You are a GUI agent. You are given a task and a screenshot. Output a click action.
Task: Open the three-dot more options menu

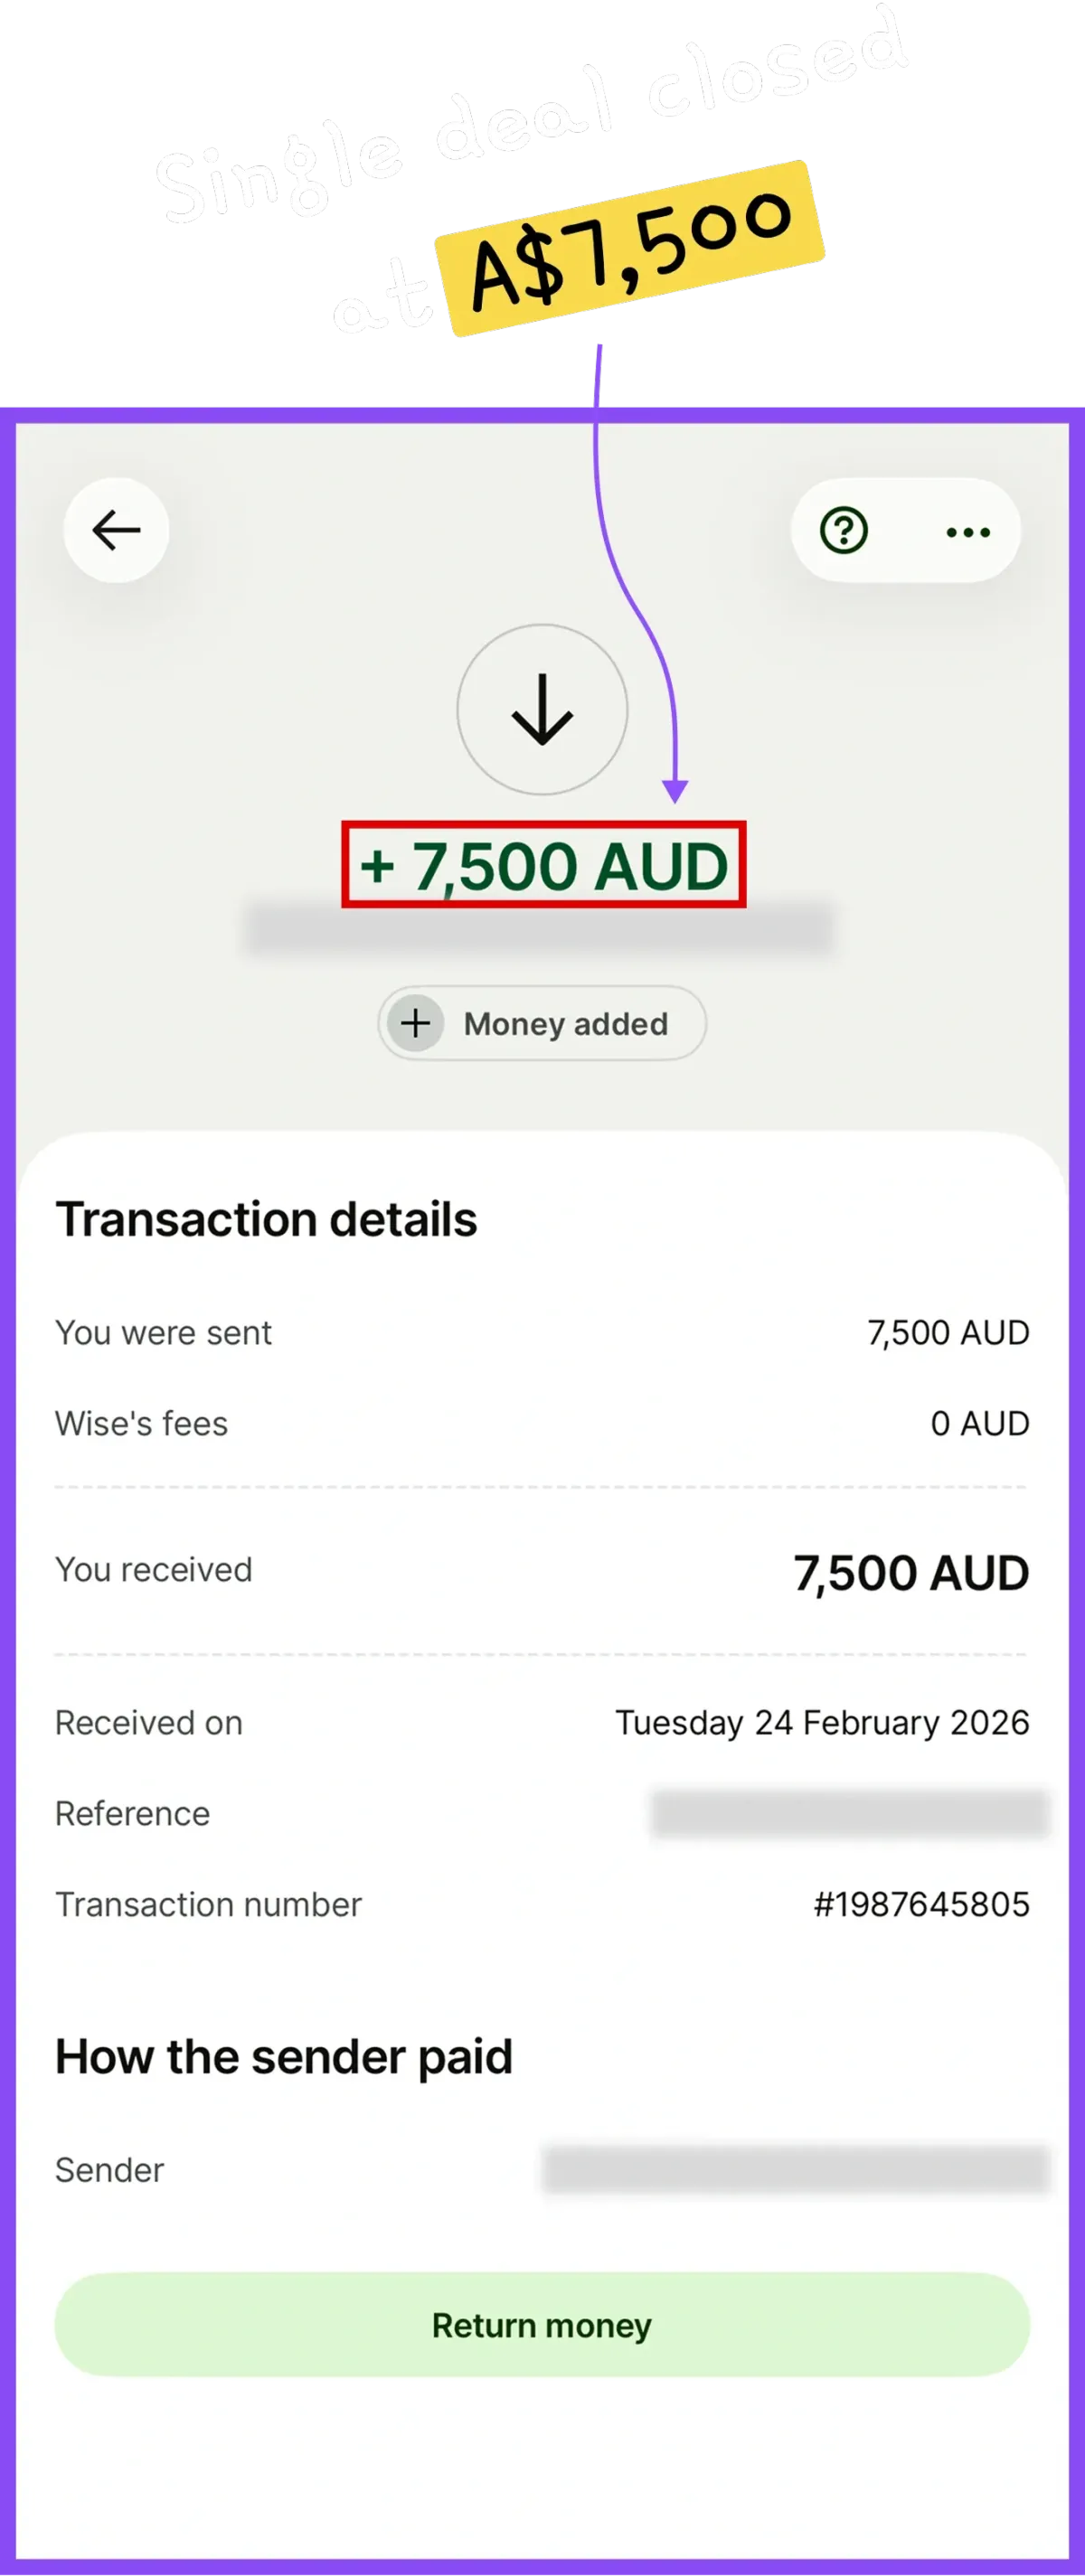[x=967, y=532]
